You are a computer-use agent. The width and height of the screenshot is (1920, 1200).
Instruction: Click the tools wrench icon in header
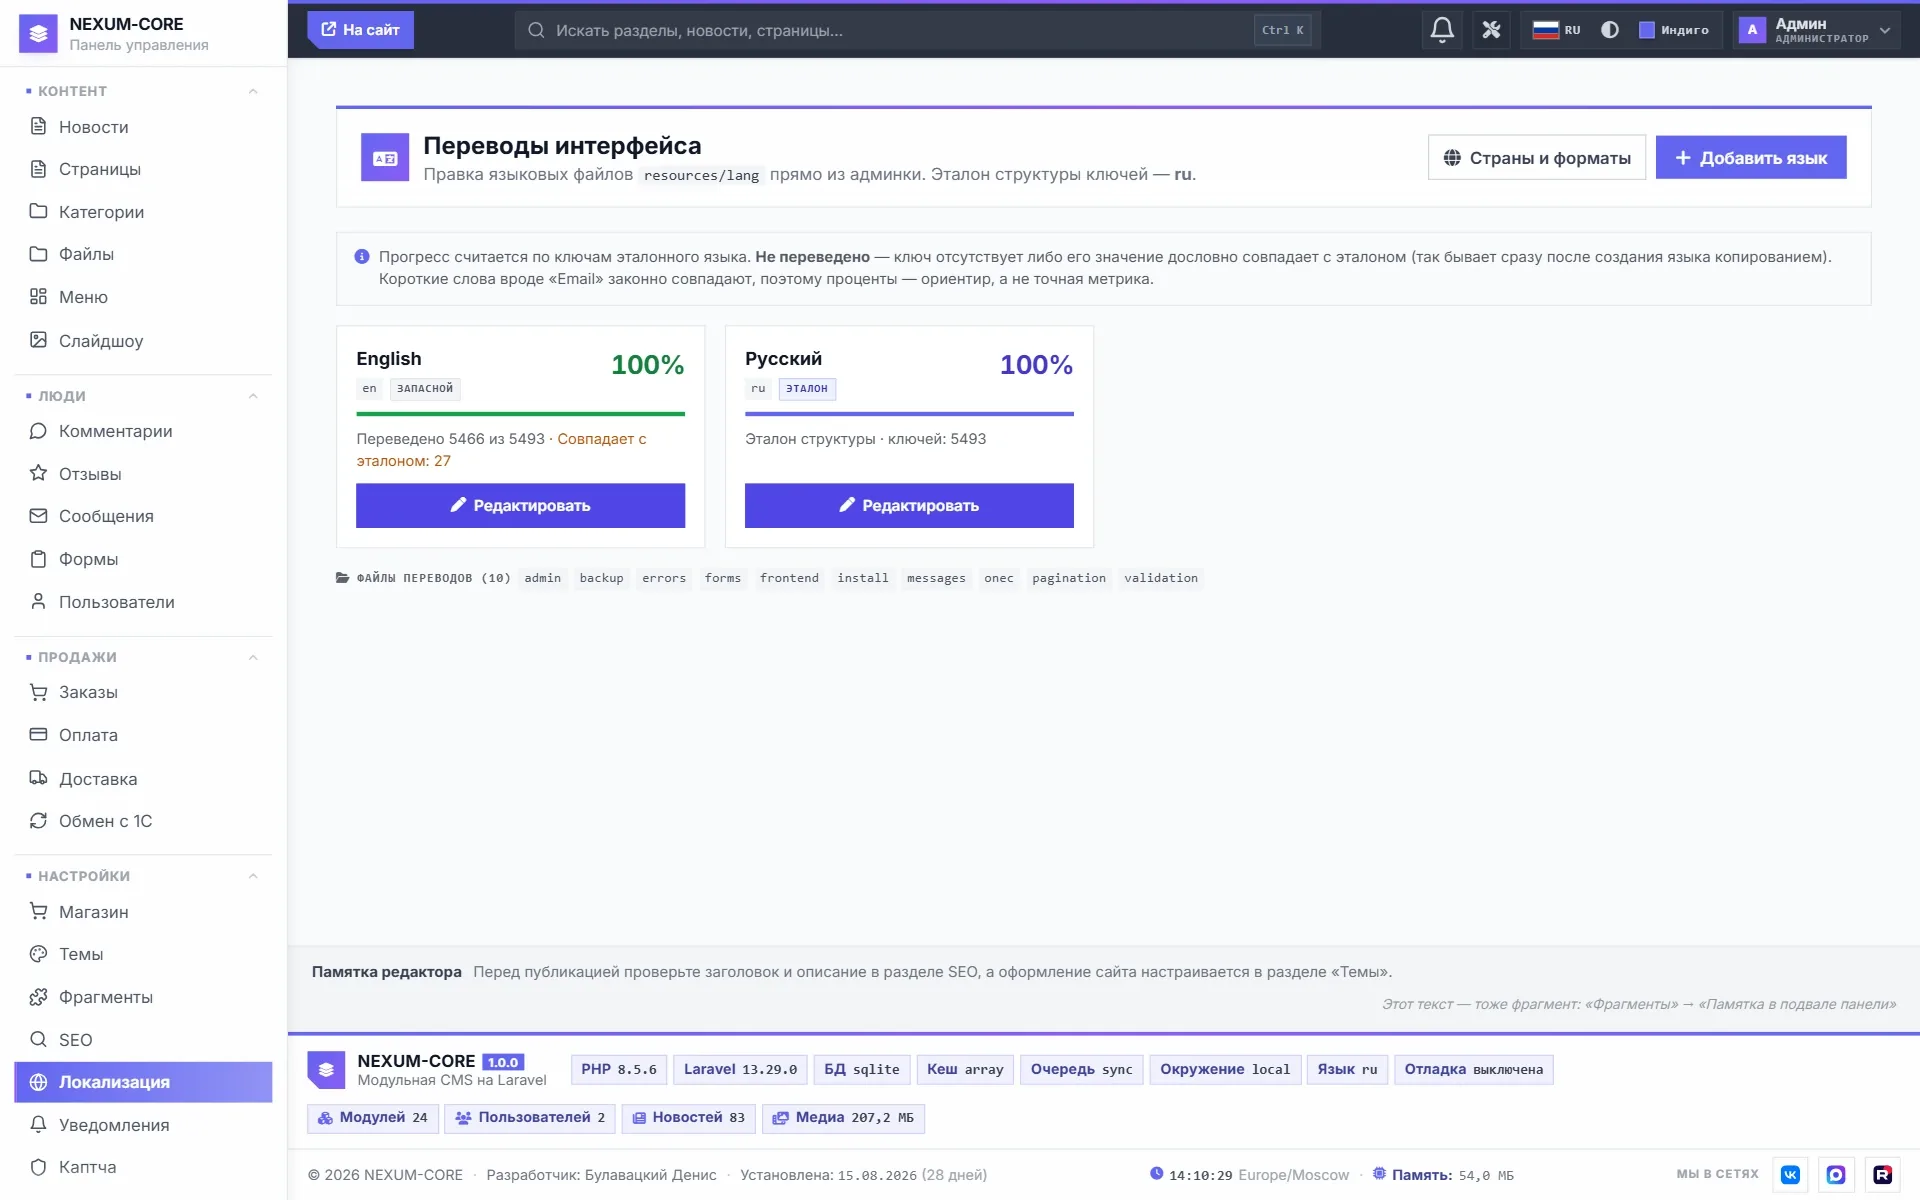[1491, 30]
